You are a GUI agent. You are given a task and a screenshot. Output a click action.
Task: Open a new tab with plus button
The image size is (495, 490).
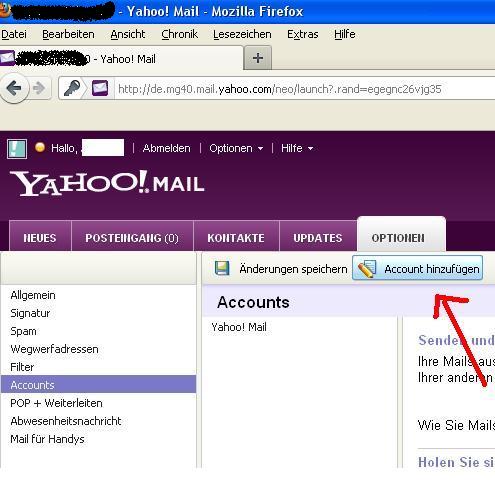[258, 58]
